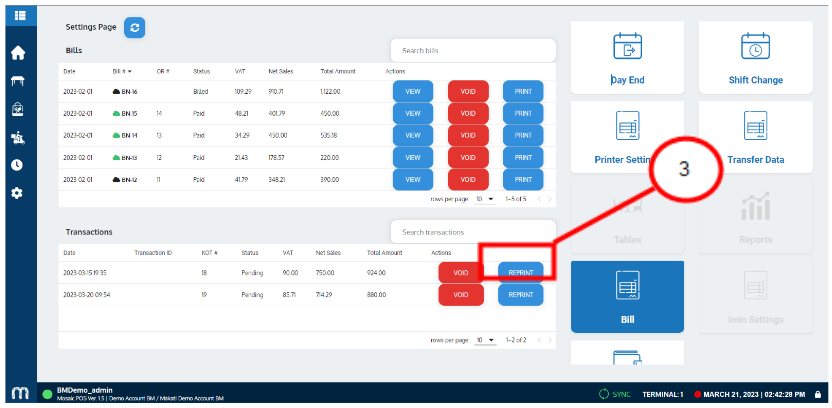Viewport: 832px width, 408px height.
Task: Void bill BN-15
Action: (x=468, y=114)
